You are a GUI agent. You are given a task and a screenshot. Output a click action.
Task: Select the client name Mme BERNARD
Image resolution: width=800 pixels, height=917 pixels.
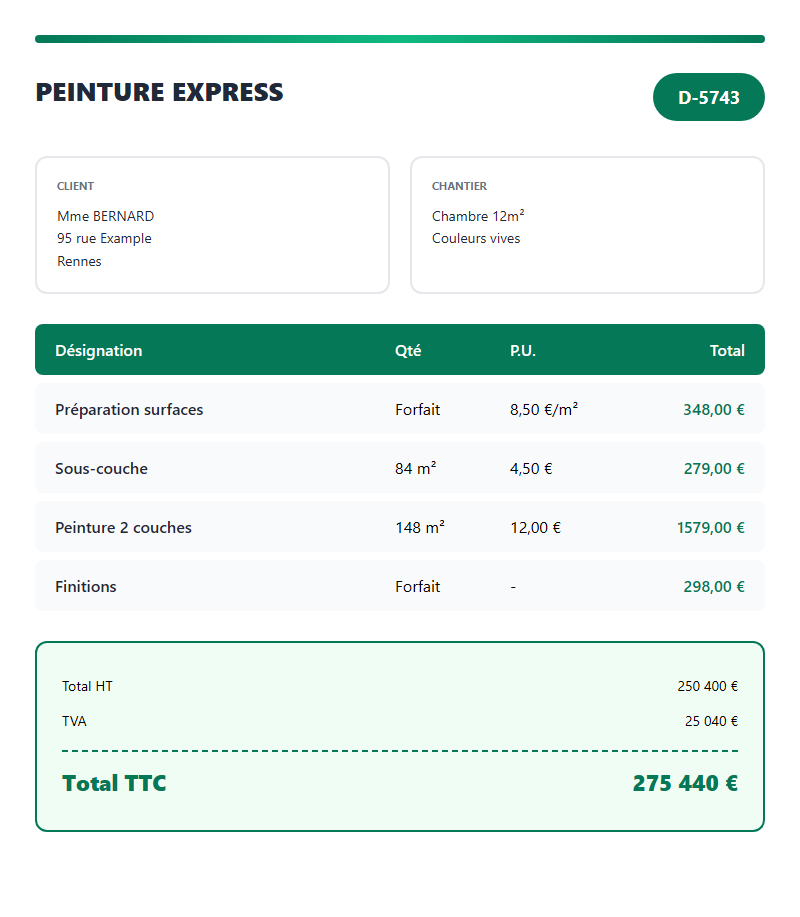click(x=105, y=216)
